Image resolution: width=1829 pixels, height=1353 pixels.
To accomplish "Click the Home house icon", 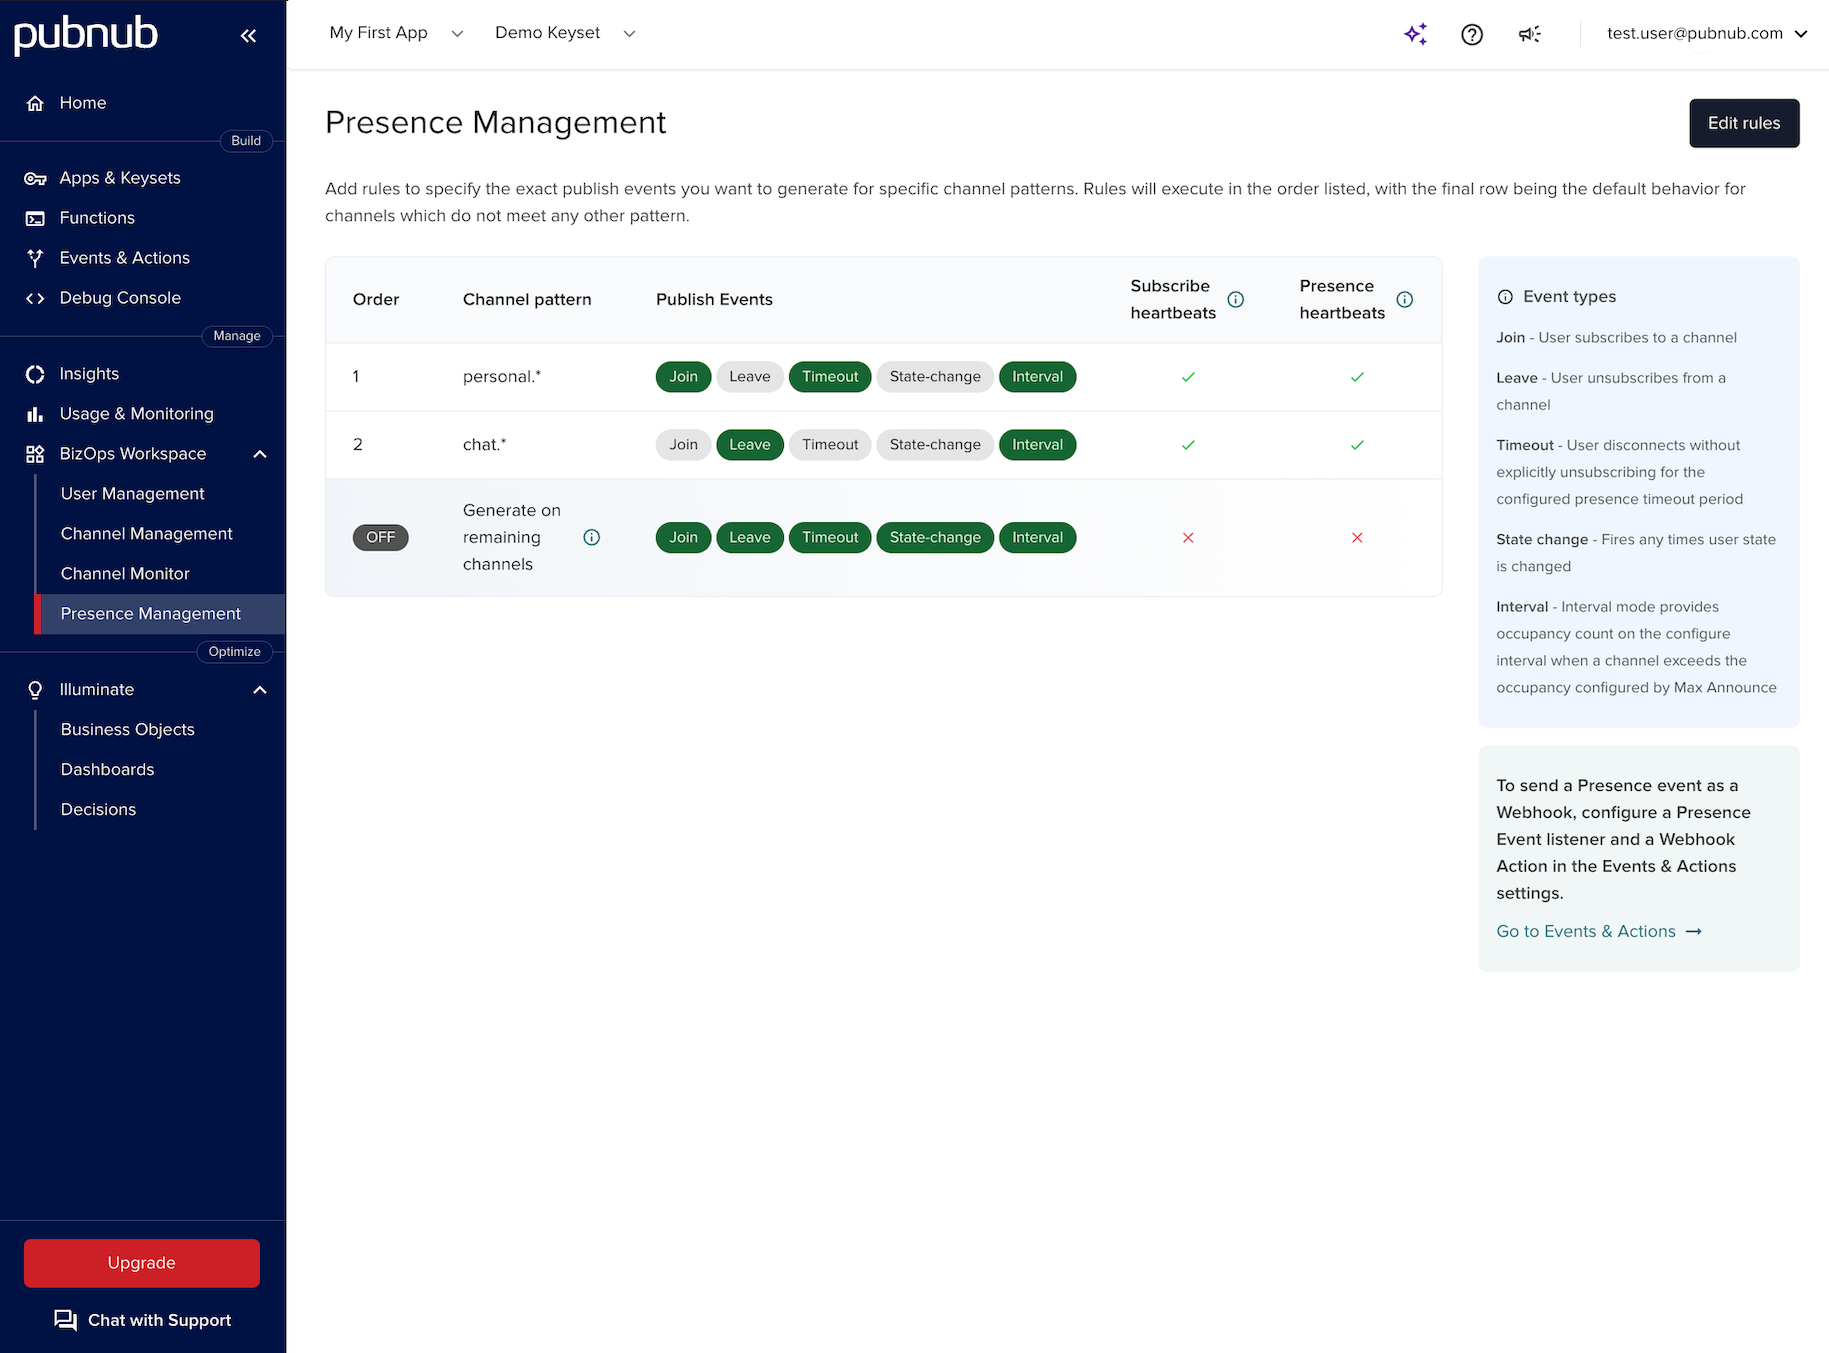I will (35, 103).
